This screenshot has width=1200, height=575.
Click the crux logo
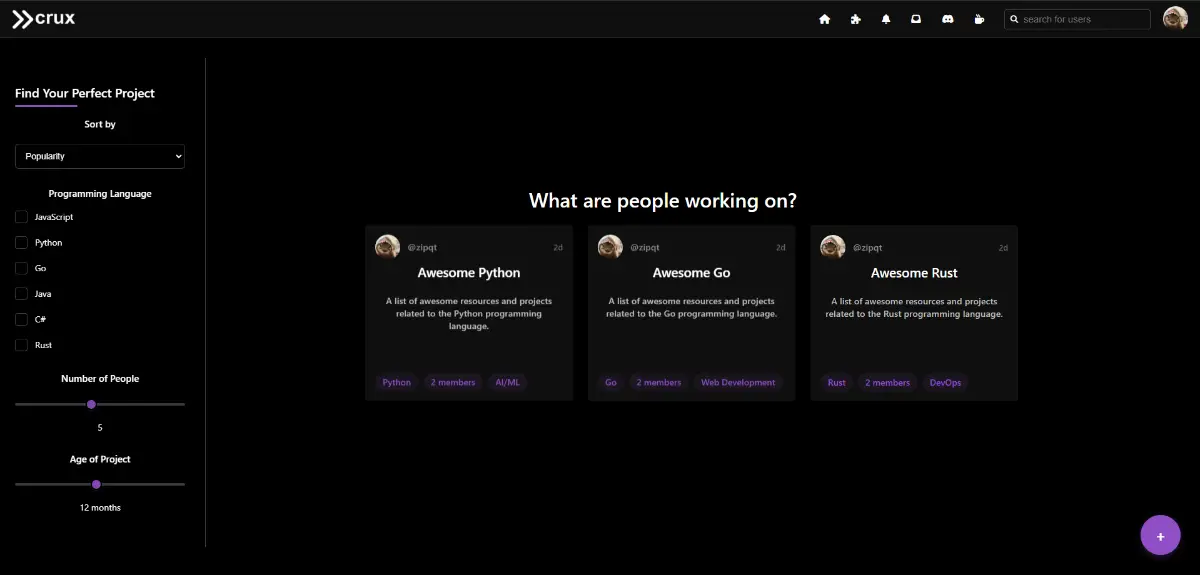[x=43, y=18]
